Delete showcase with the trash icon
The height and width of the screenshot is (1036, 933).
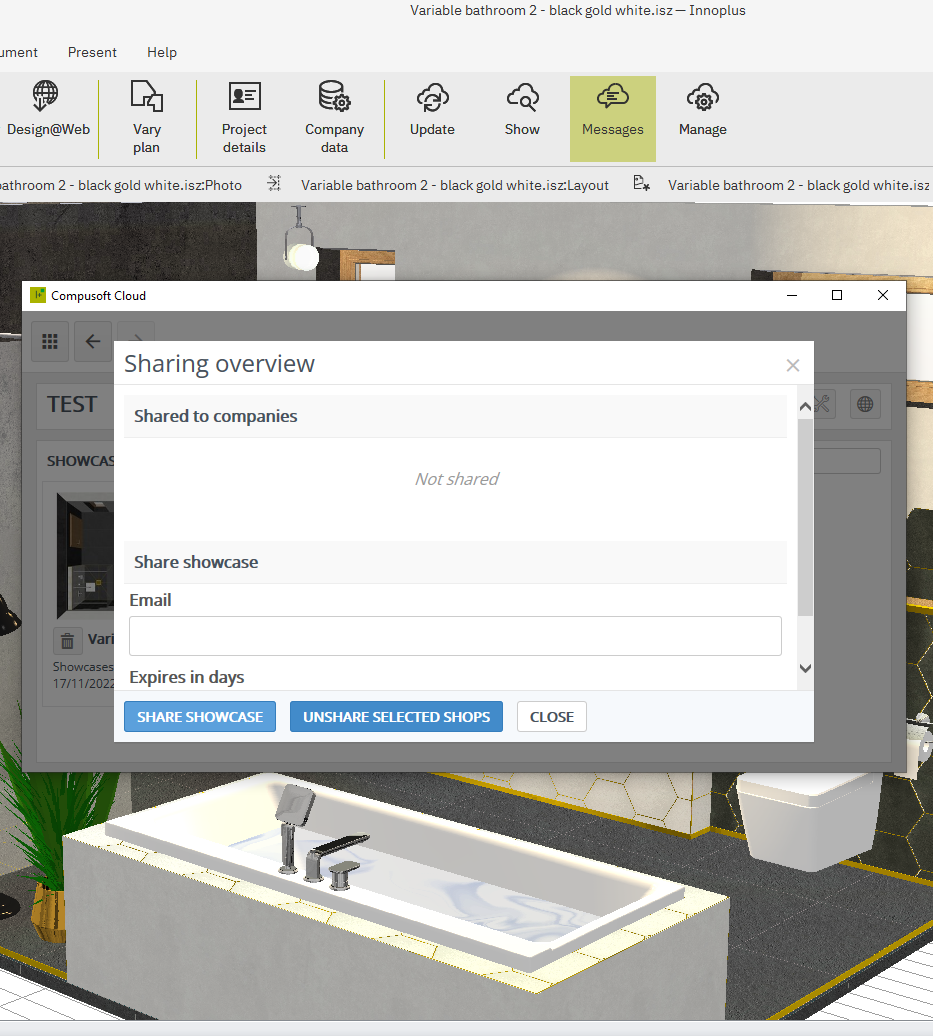(67, 640)
